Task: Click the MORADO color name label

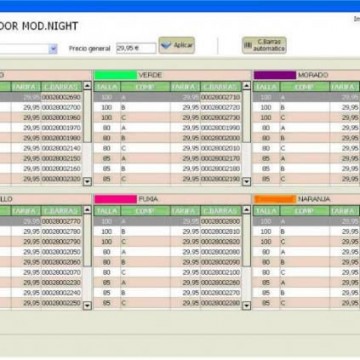Action: coord(313,75)
